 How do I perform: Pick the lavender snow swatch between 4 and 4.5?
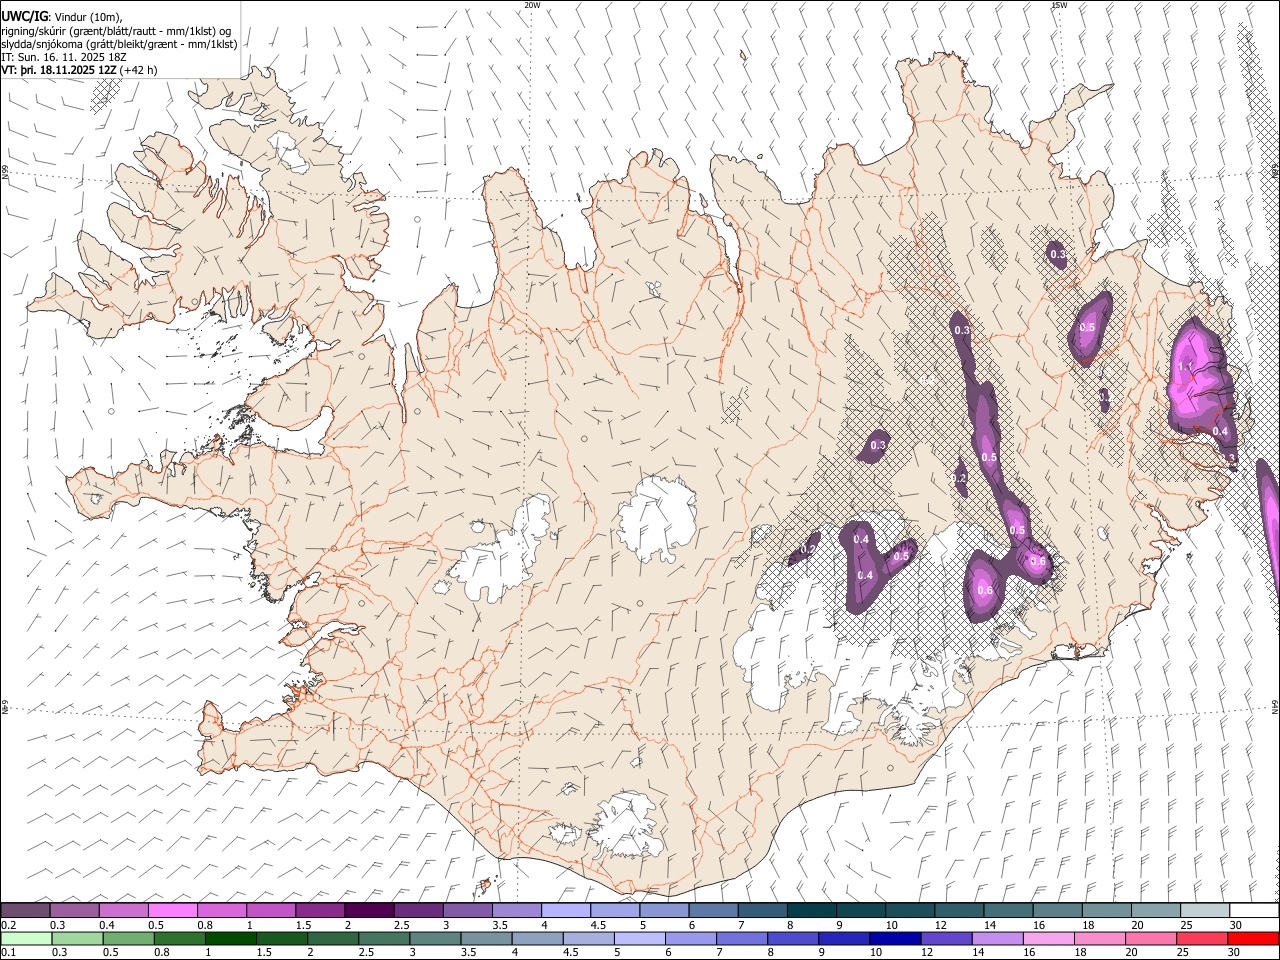click(x=566, y=910)
